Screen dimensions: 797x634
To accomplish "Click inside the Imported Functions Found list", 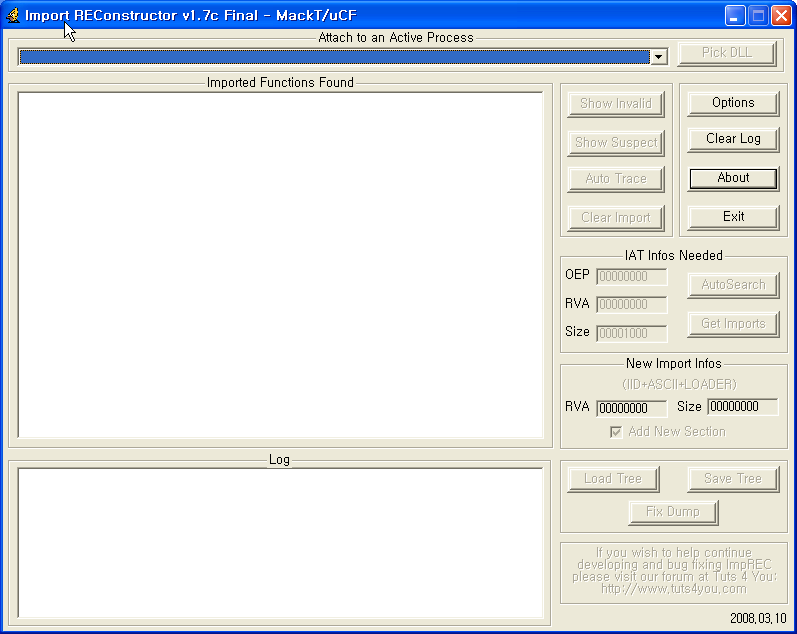I will (x=281, y=265).
